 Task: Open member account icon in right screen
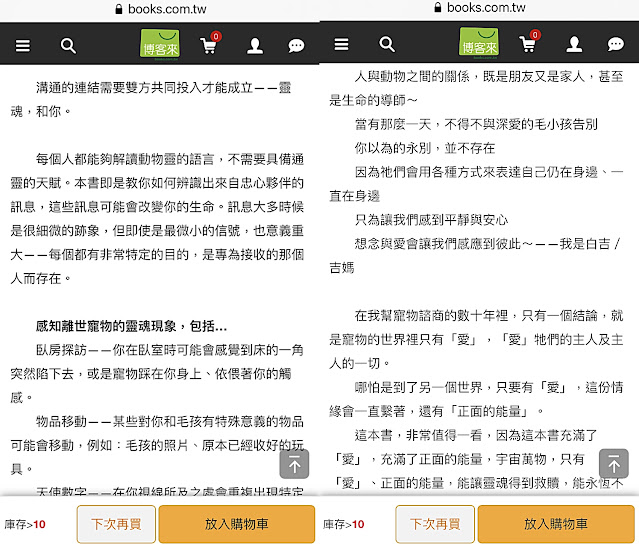(574, 44)
